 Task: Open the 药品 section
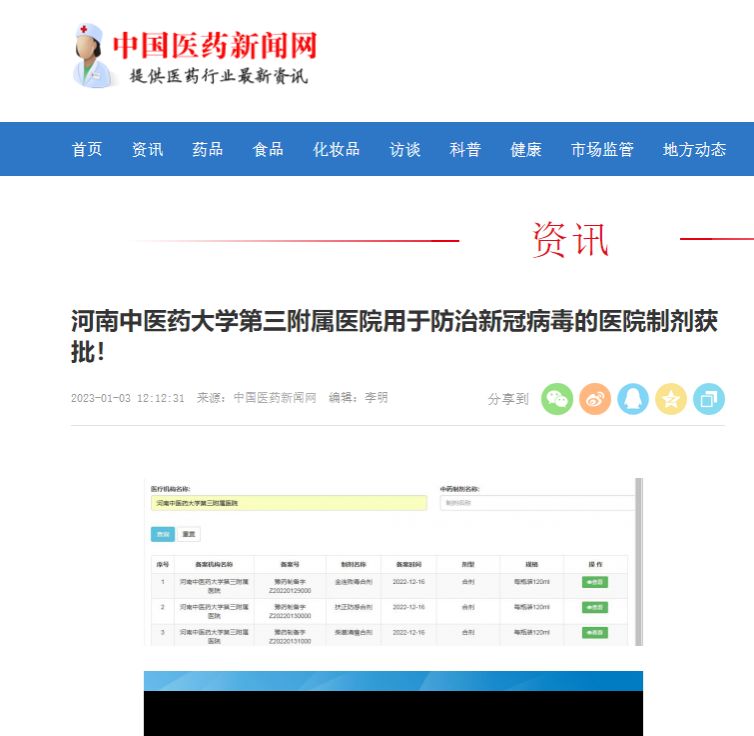[207, 149]
